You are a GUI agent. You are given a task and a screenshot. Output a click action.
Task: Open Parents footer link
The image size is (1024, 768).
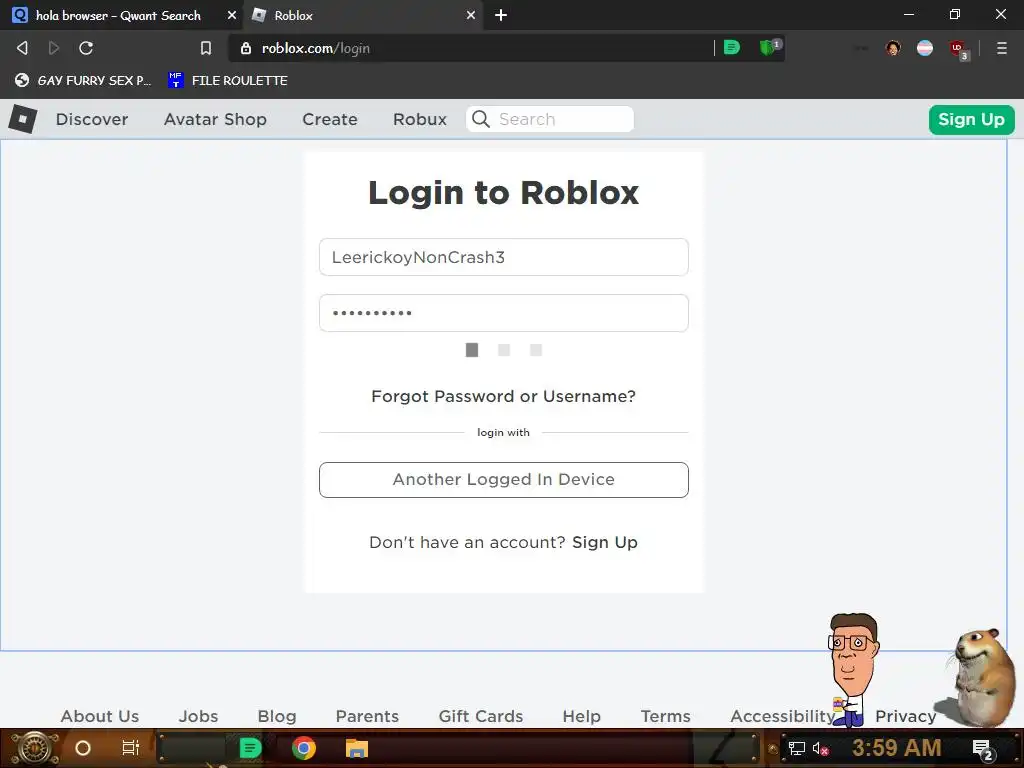[367, 716]
